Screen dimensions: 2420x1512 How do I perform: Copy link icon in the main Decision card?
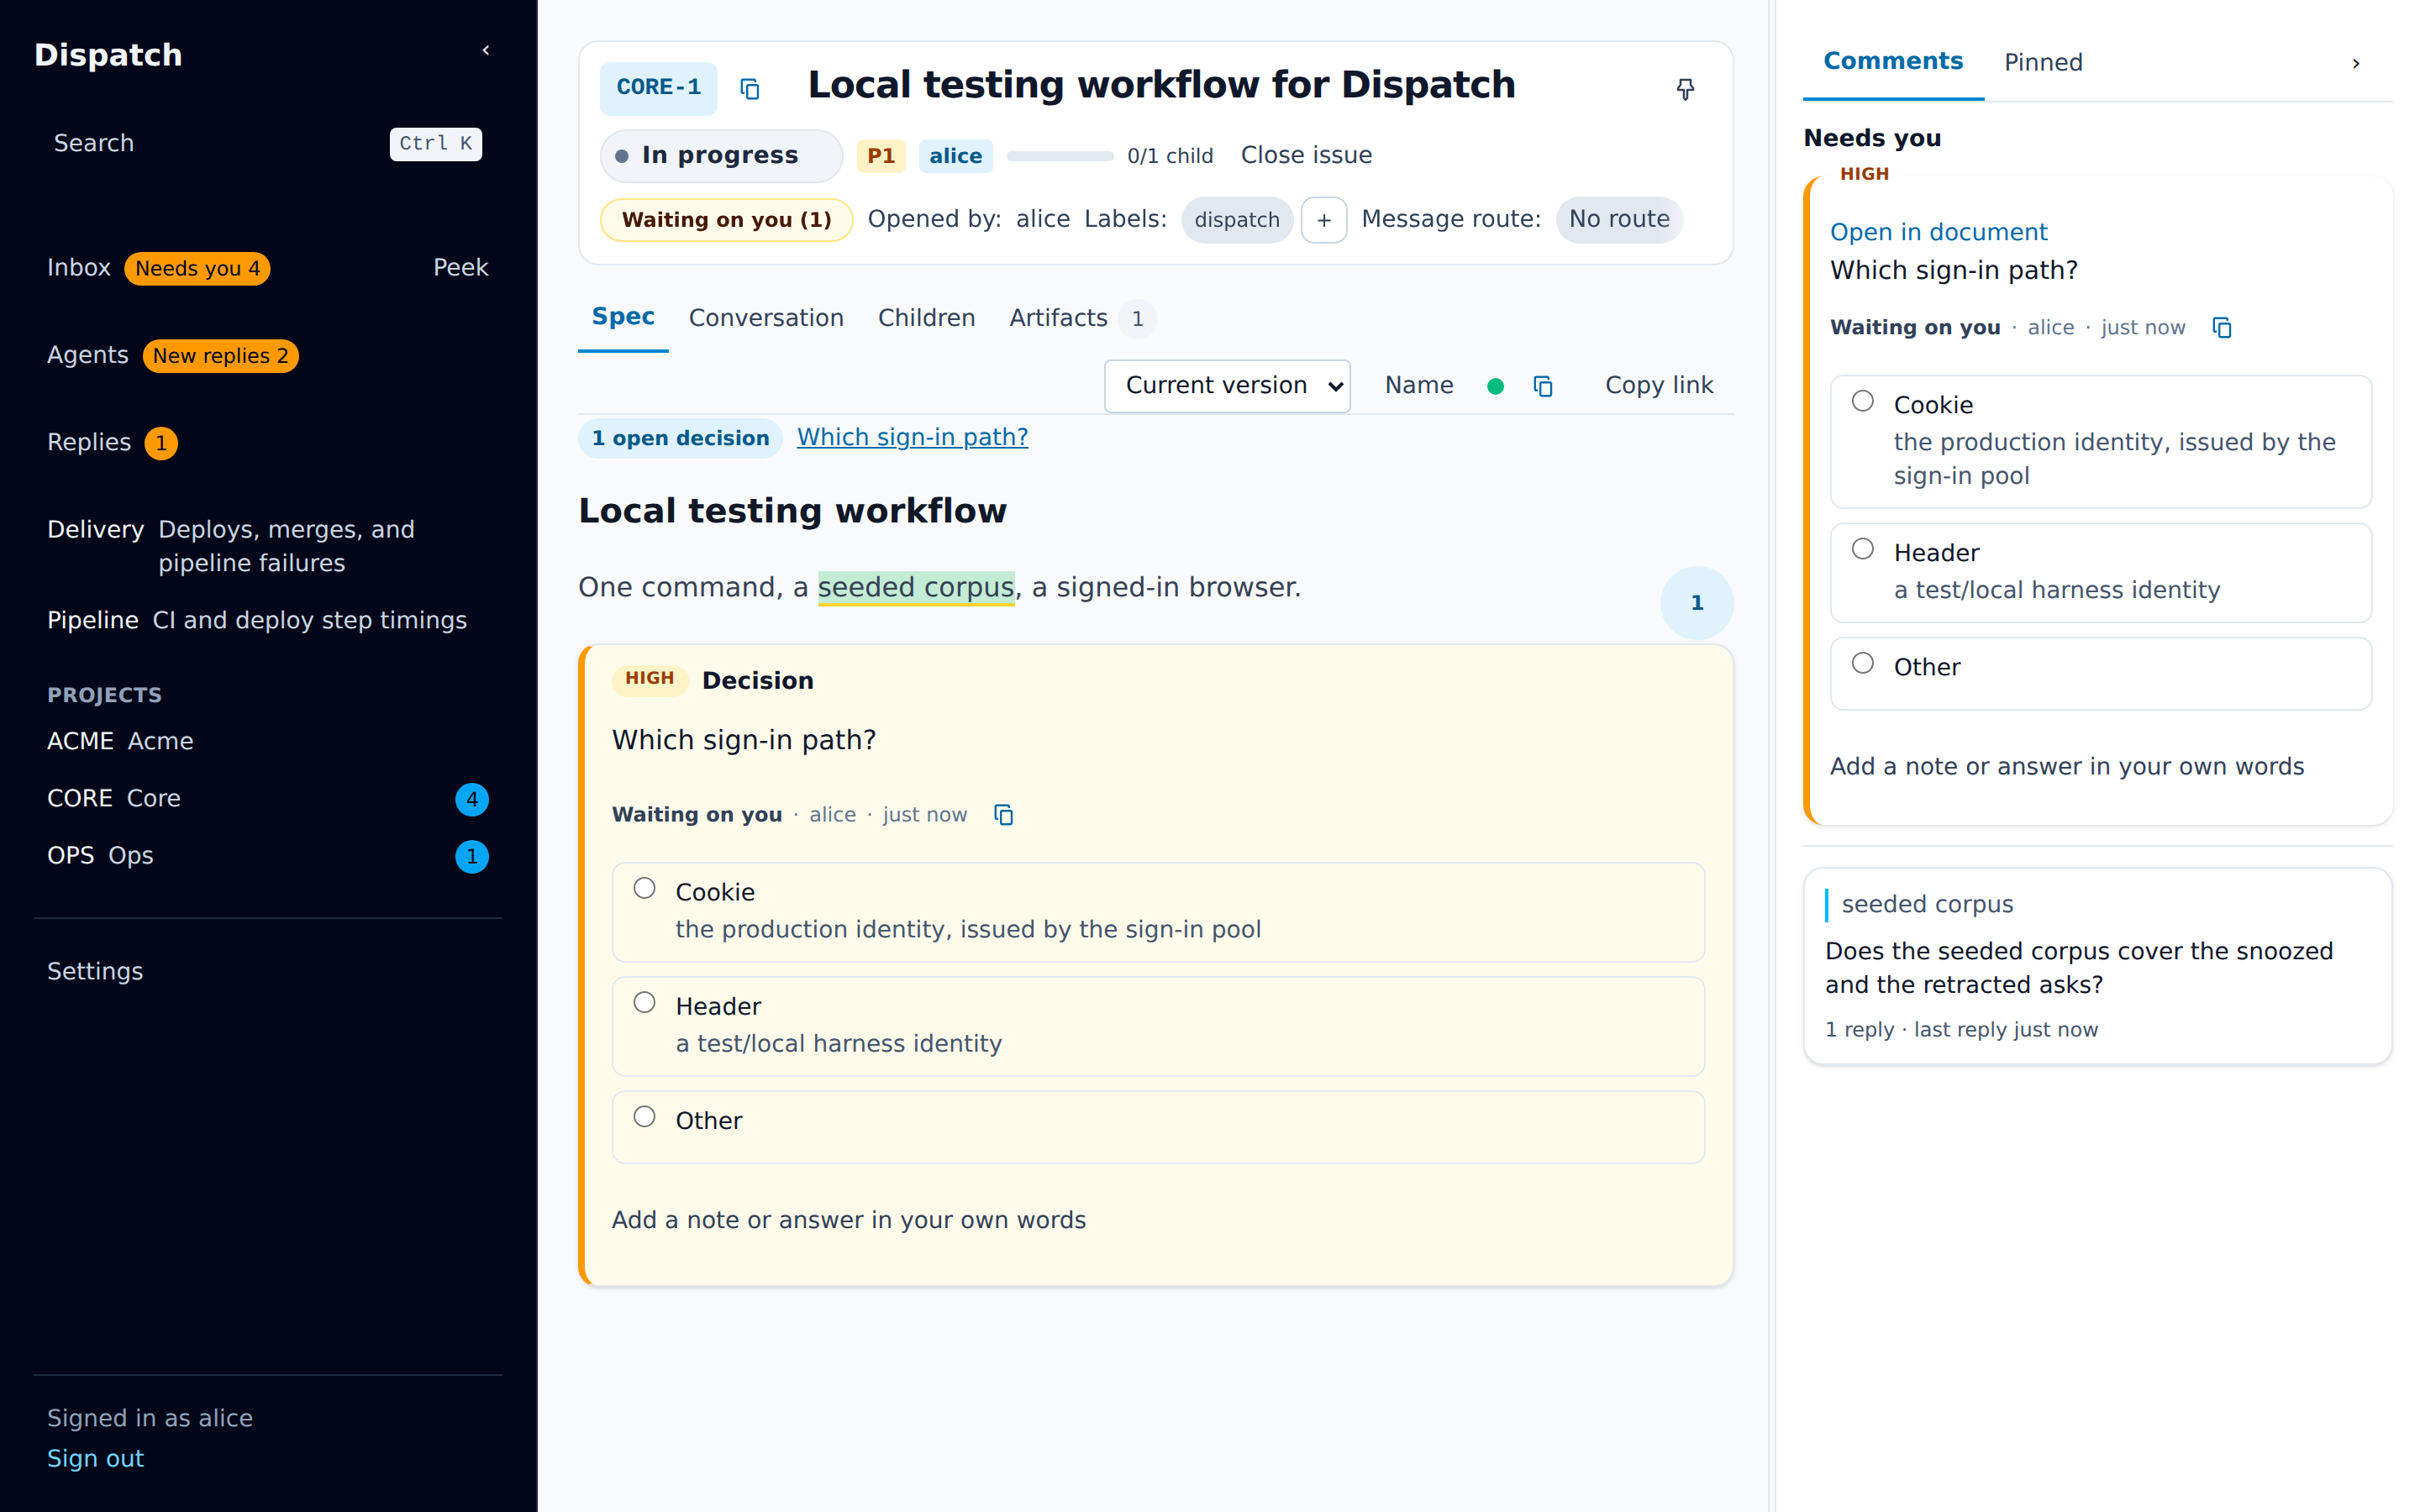pyautogui.click(x=1004, y=815)
